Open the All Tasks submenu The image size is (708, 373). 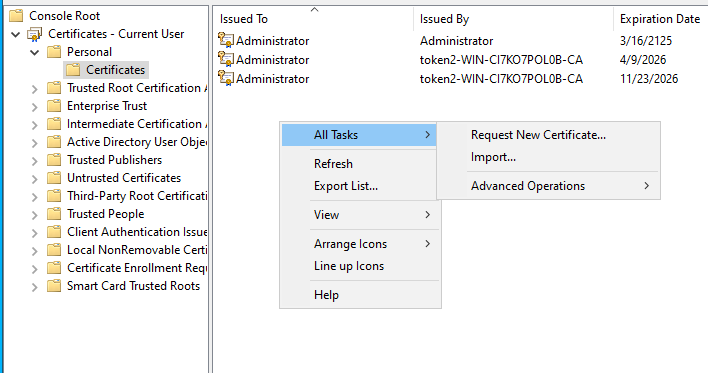pyautogui.click(x=359, y=135)
